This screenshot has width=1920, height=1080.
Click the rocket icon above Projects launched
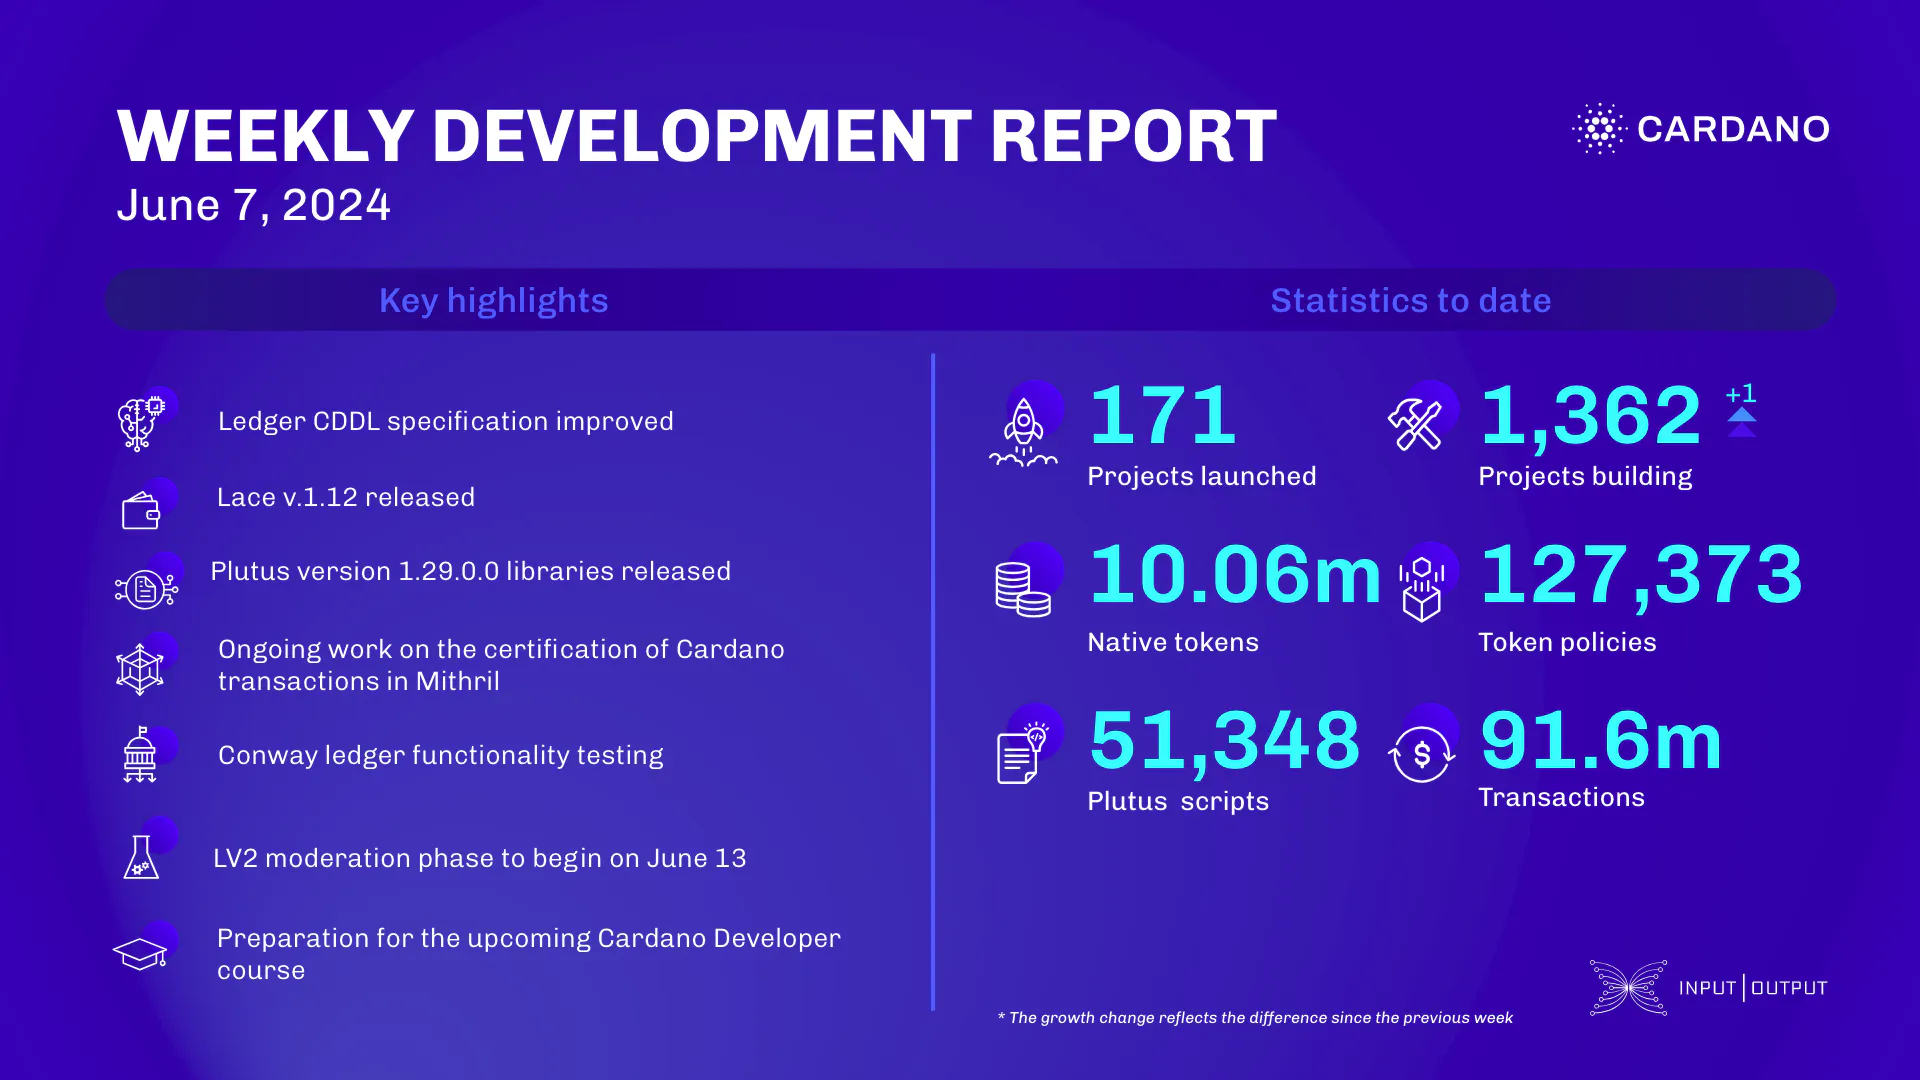pos(1025,425)
